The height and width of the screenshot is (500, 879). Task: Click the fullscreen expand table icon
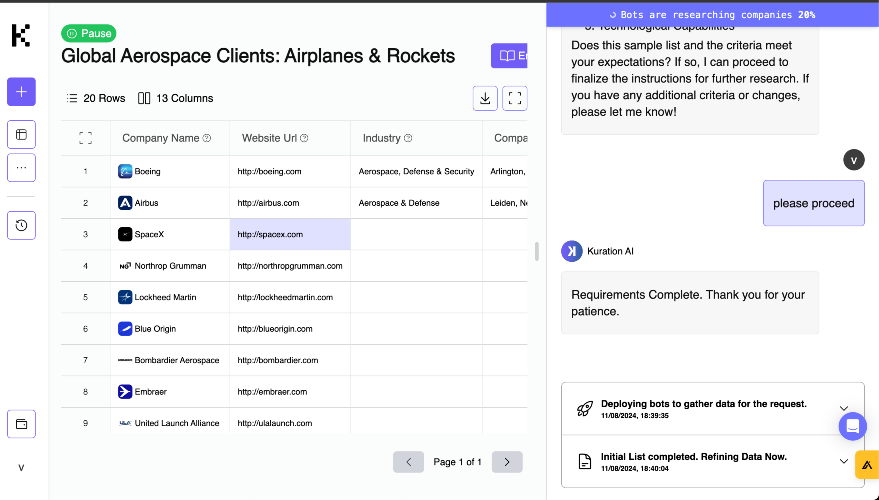click(515, 98)
